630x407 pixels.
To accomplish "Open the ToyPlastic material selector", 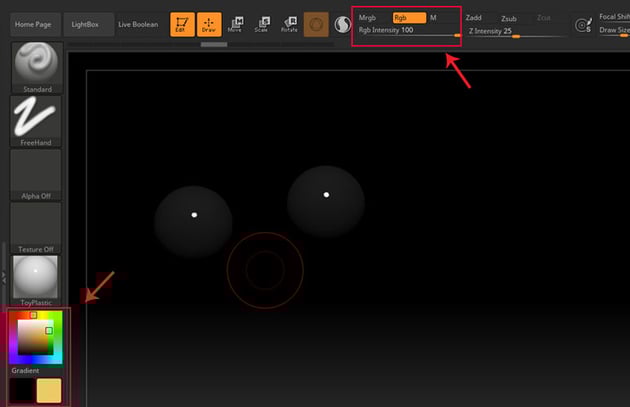I will tap(36, 280).
